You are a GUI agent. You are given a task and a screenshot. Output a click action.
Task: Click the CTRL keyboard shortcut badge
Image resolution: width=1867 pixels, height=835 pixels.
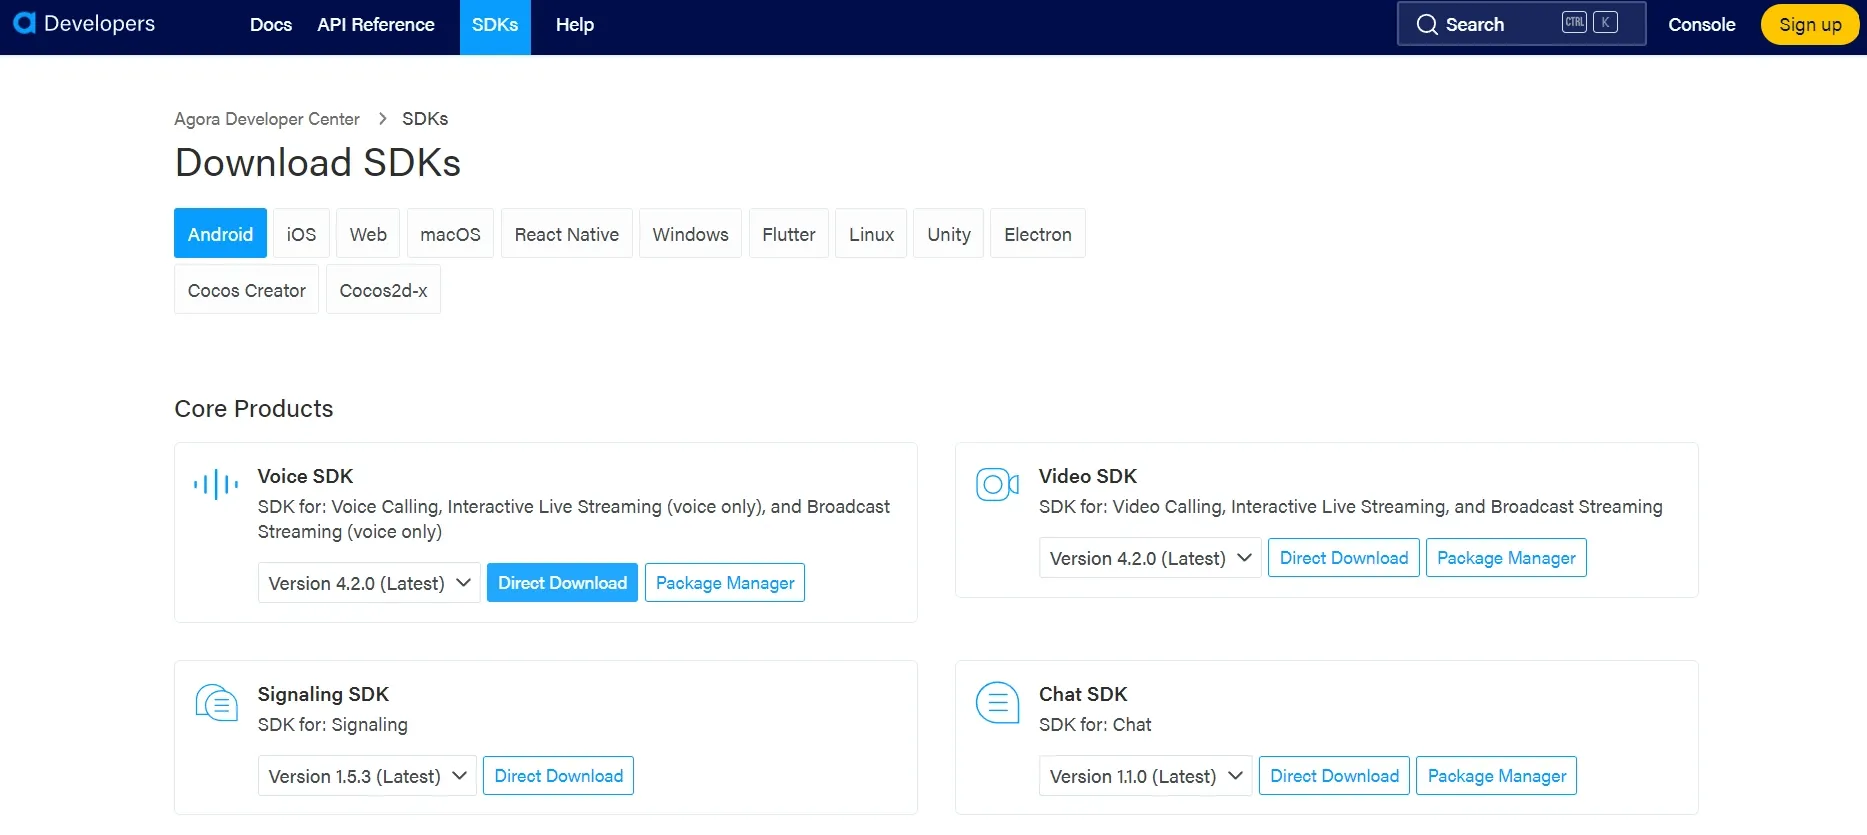tap(1574, 22)
